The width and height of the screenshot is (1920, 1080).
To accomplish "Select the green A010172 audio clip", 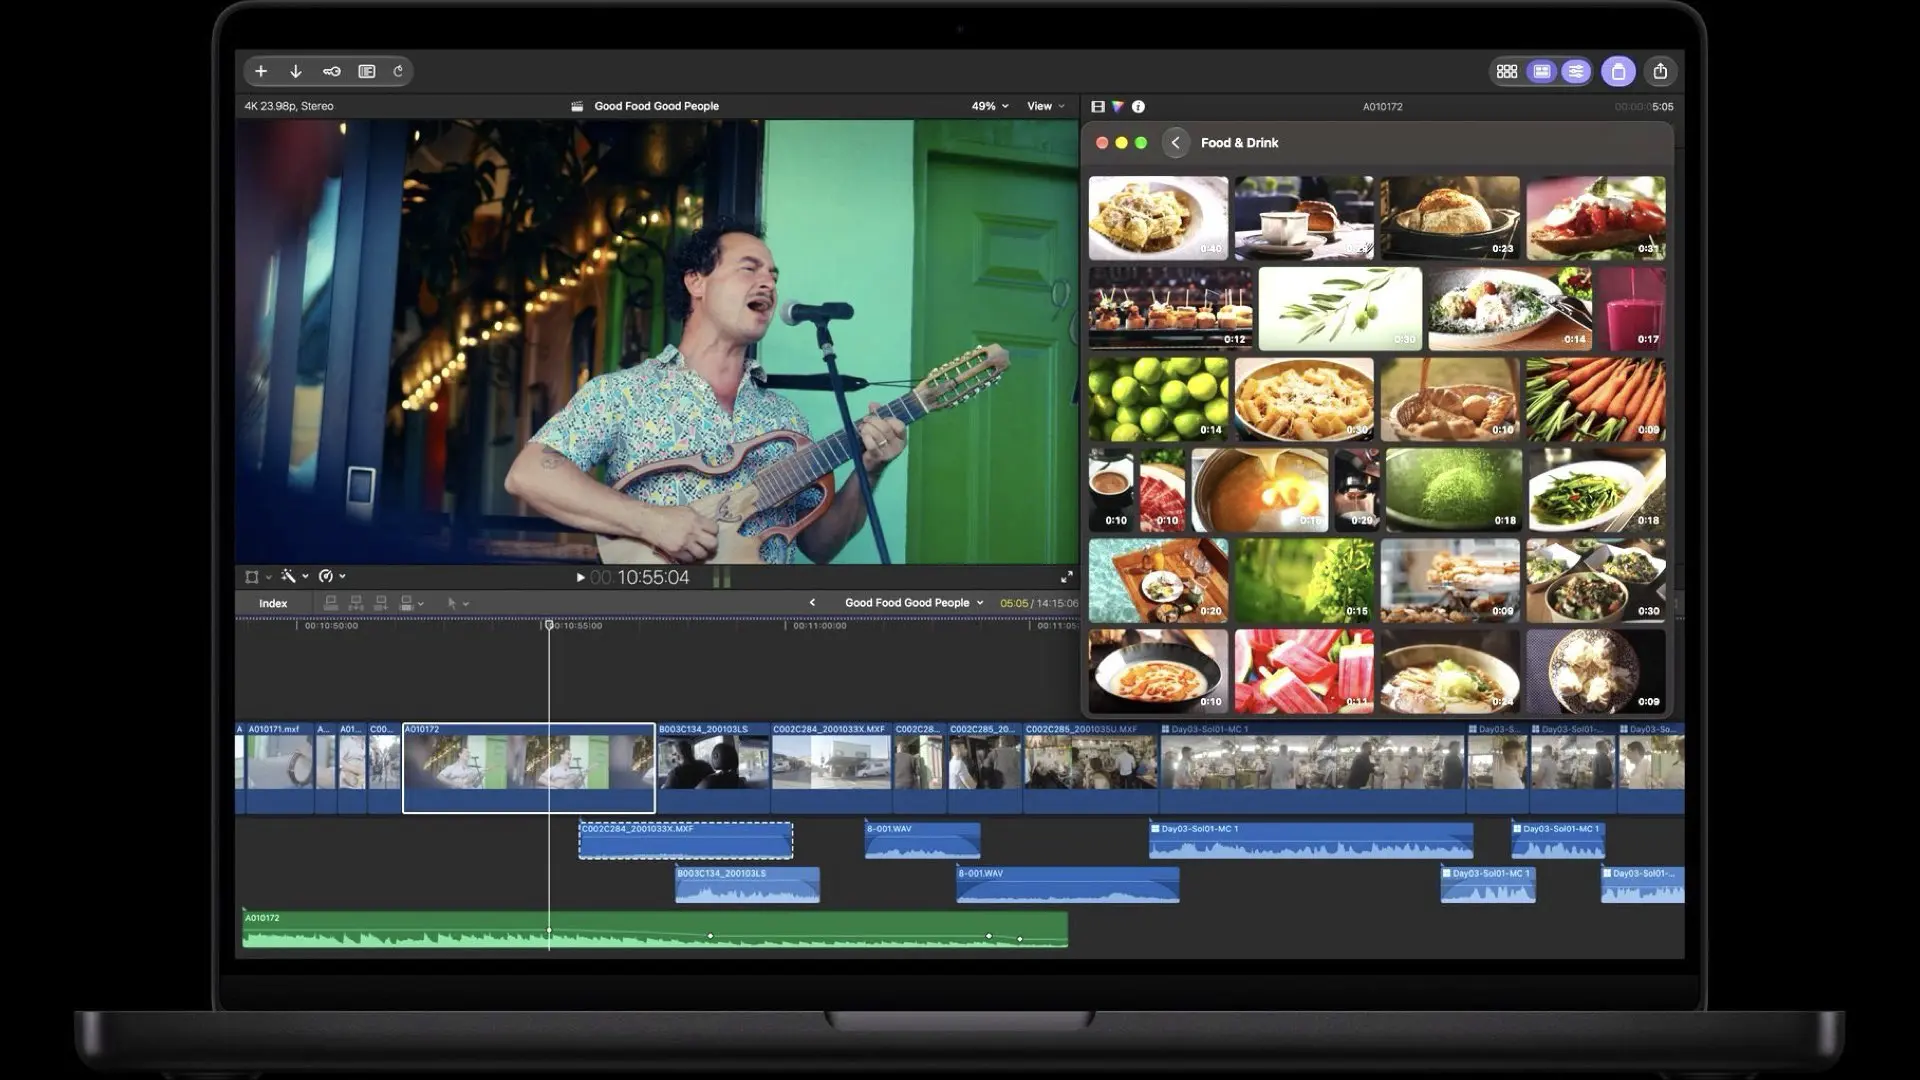I will 655,929.
